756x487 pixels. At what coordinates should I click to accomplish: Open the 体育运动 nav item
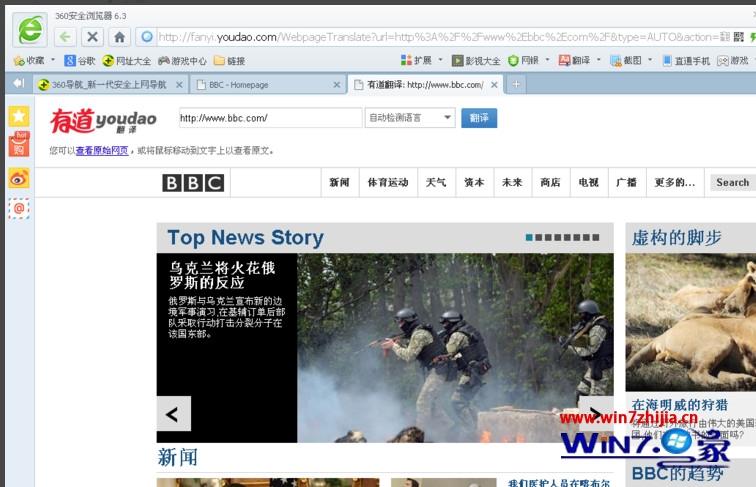[388, 183]
